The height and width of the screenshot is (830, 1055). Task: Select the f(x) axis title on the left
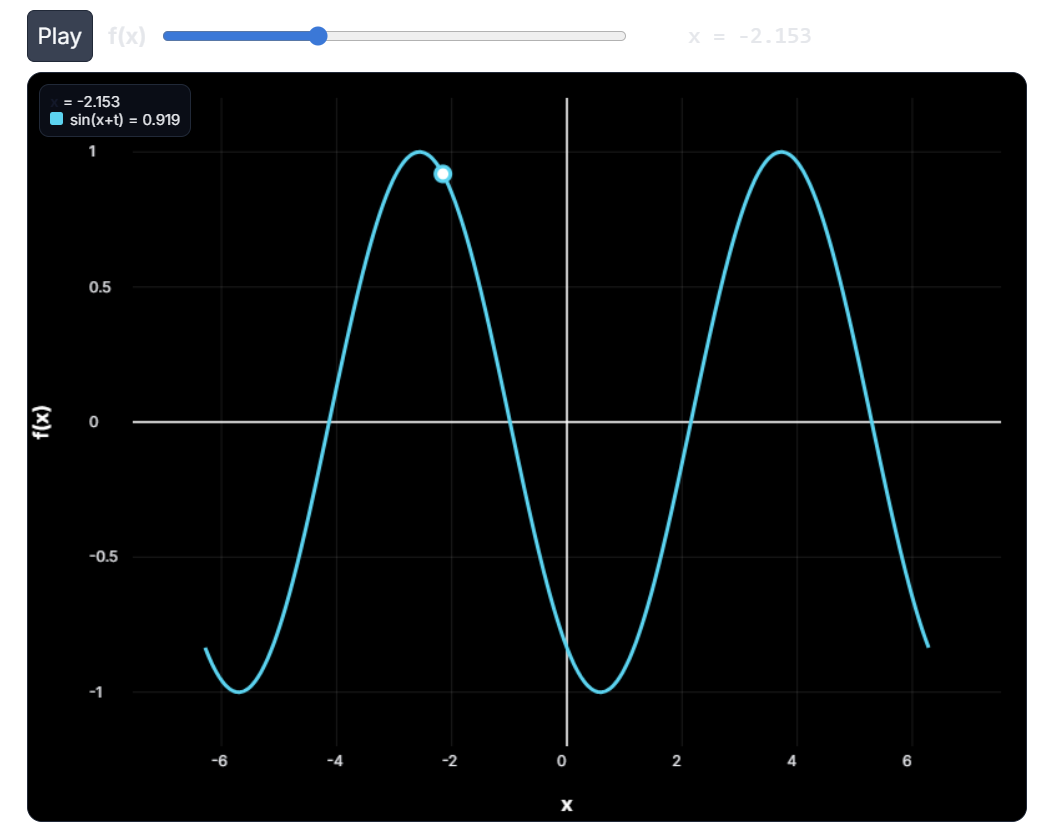41,420
